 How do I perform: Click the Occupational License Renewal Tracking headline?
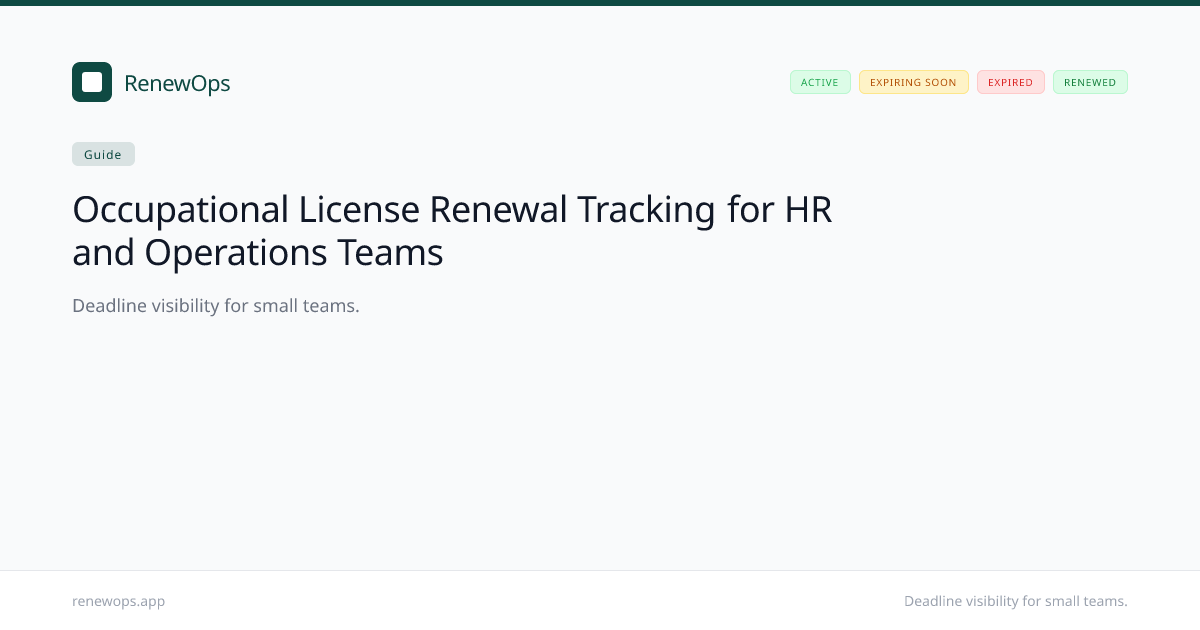(452, 231)
